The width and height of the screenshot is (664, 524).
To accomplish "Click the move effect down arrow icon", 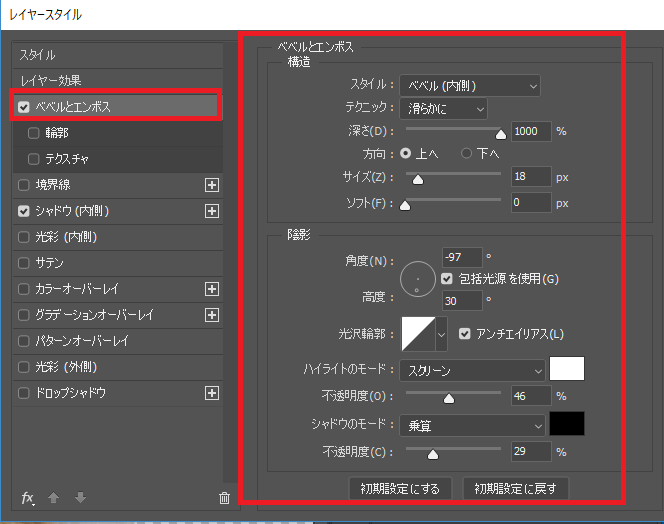I will click(80, 497).
